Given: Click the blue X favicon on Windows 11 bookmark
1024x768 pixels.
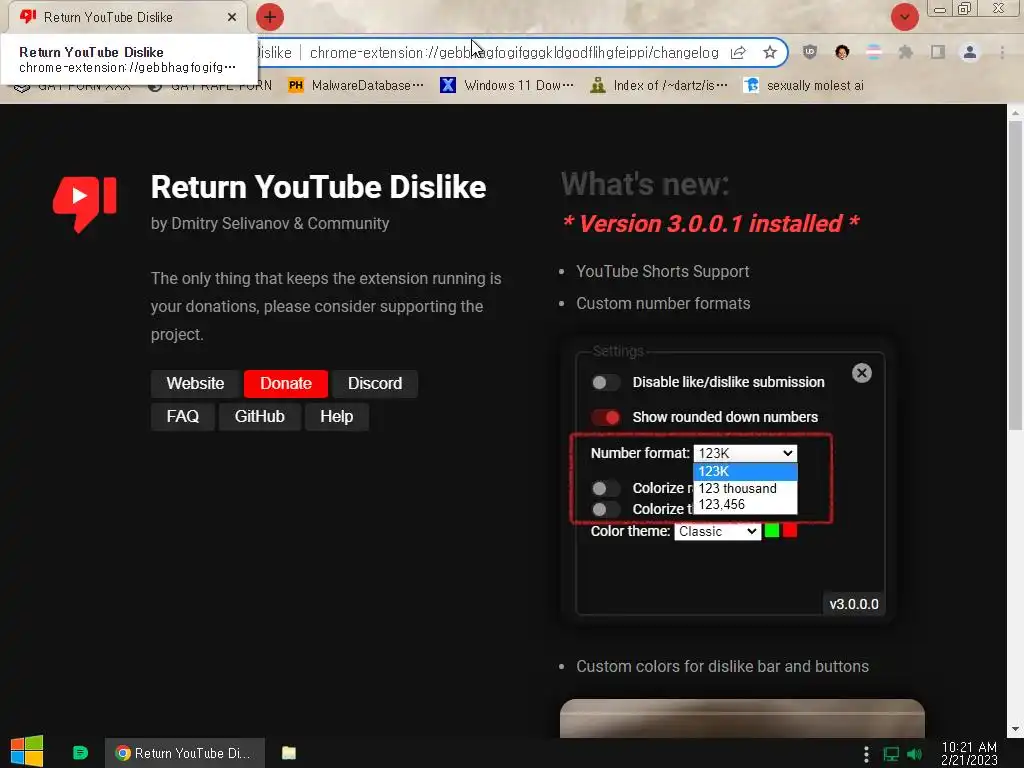Looking at the screenshot, I should tap(448, 86).
